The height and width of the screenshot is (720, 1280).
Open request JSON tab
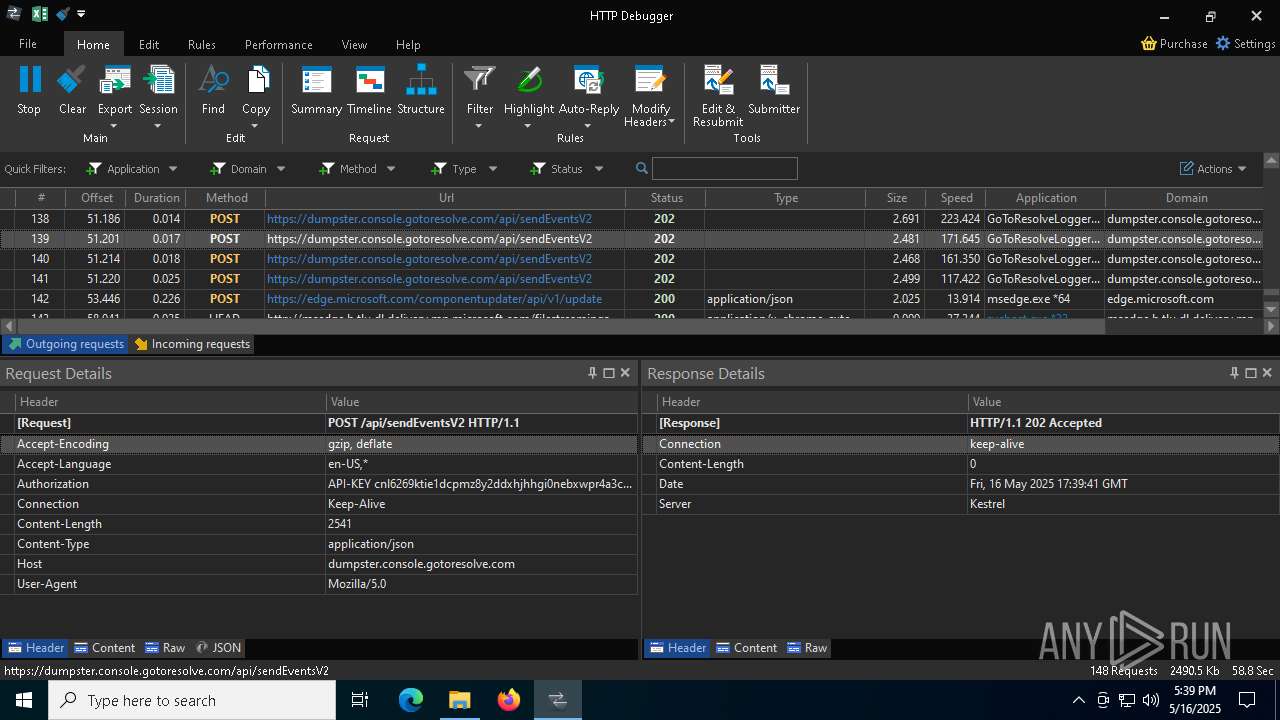click(218, 648)
